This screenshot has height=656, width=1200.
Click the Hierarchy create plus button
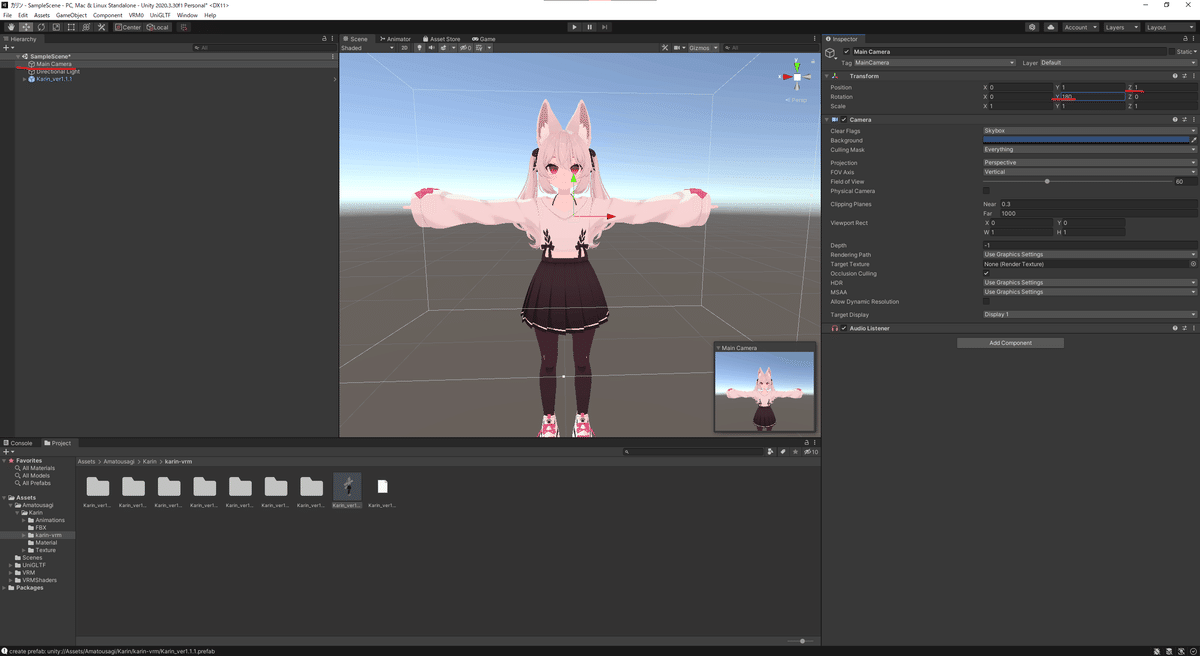(x=7, y=47)
